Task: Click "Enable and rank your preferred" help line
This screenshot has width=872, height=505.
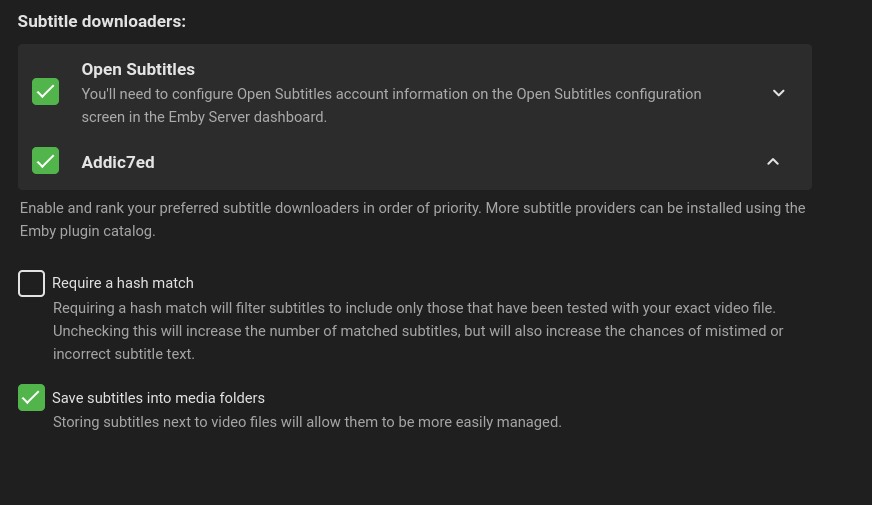Action: [x=412, y=208]
